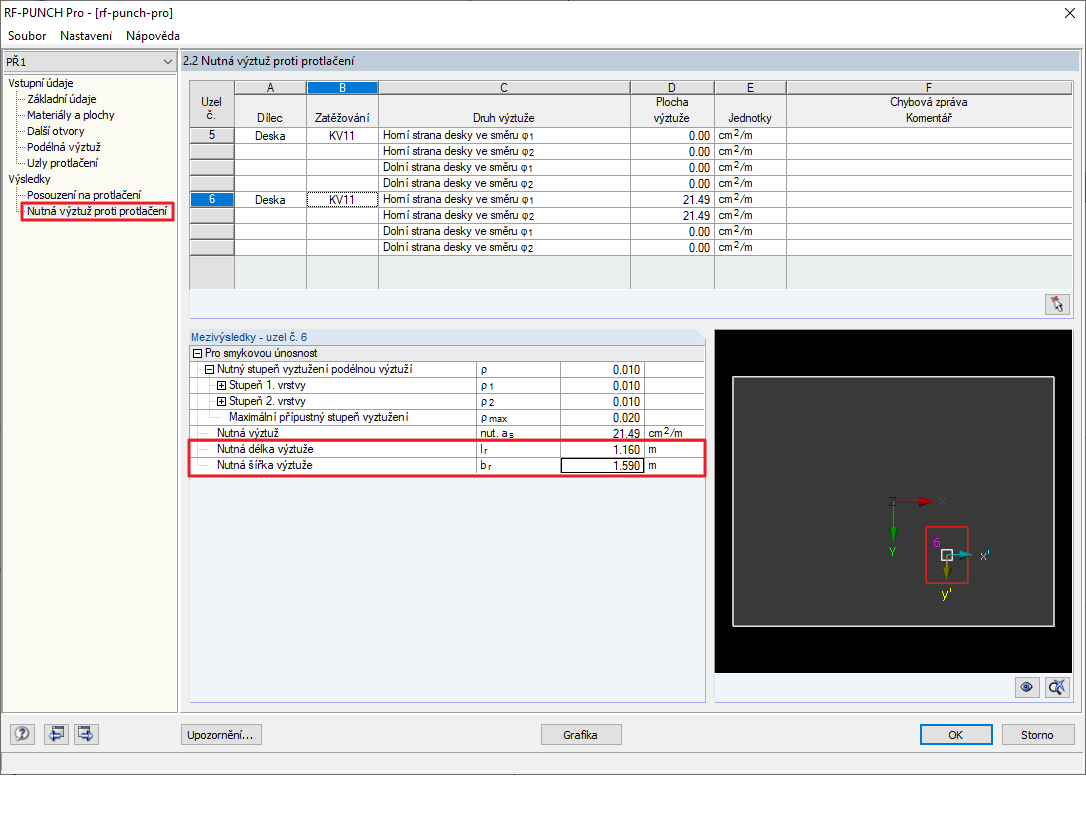Image resolution: width=1086 pixels, height=815 pixels.
Task: Click the 'Nutná výztuž' row label
Action: (x=248, y=433)
